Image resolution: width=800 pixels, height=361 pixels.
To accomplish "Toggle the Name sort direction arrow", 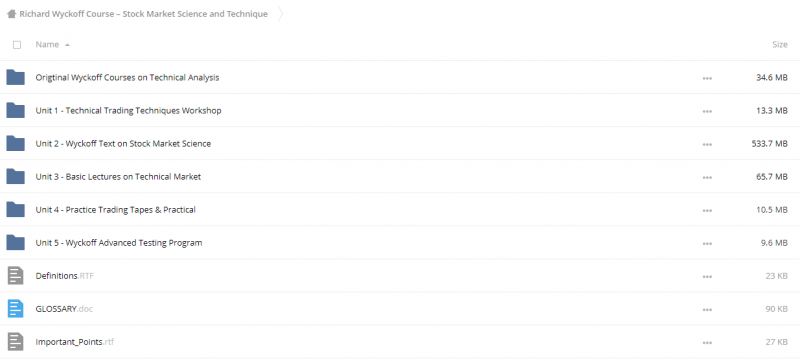I will (67, 45).
